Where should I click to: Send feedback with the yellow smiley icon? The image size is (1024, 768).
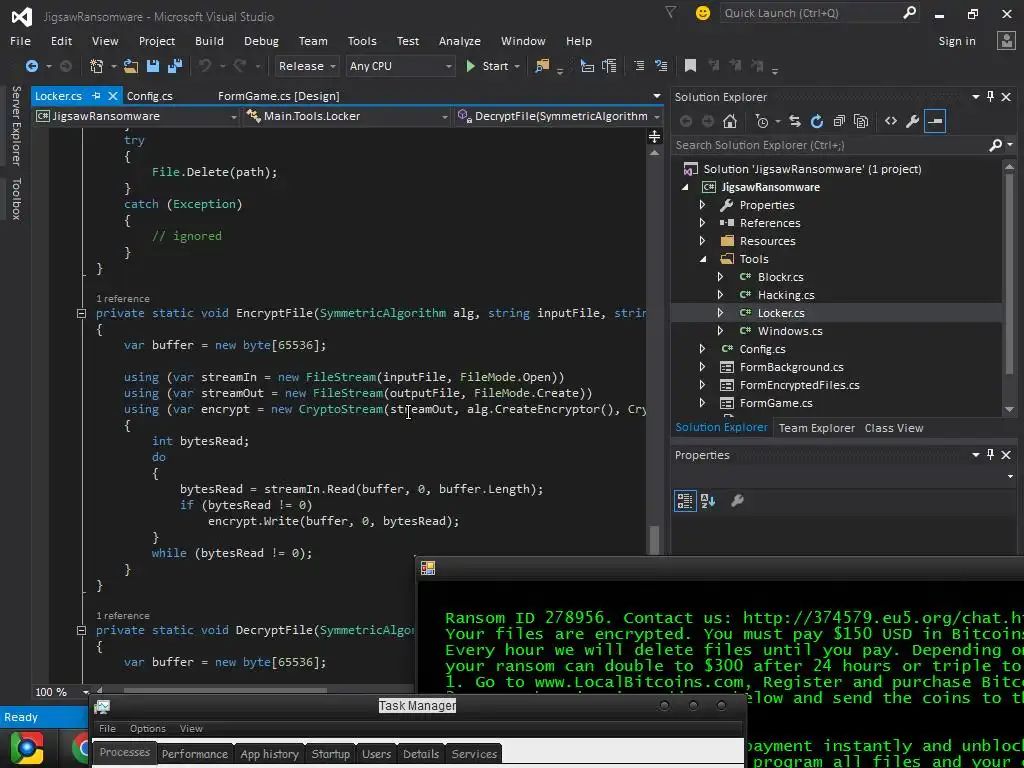click(x=703, y=13)
